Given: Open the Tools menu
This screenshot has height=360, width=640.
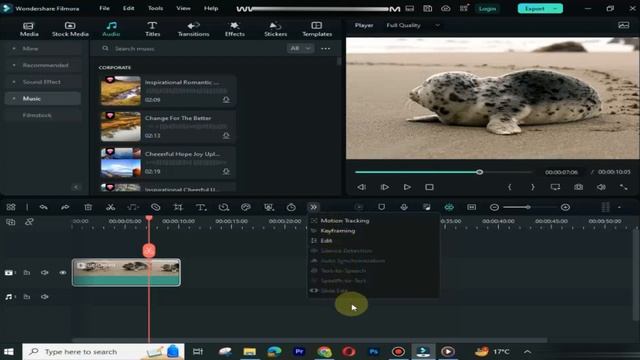Looking at the screenshot, I should pos(155,8).
